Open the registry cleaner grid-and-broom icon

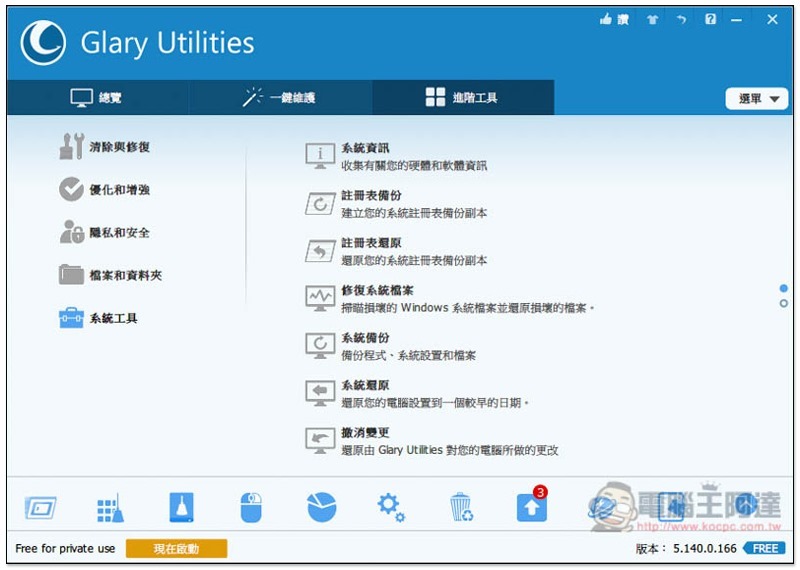pyautogui.click(x=110, y=507)
